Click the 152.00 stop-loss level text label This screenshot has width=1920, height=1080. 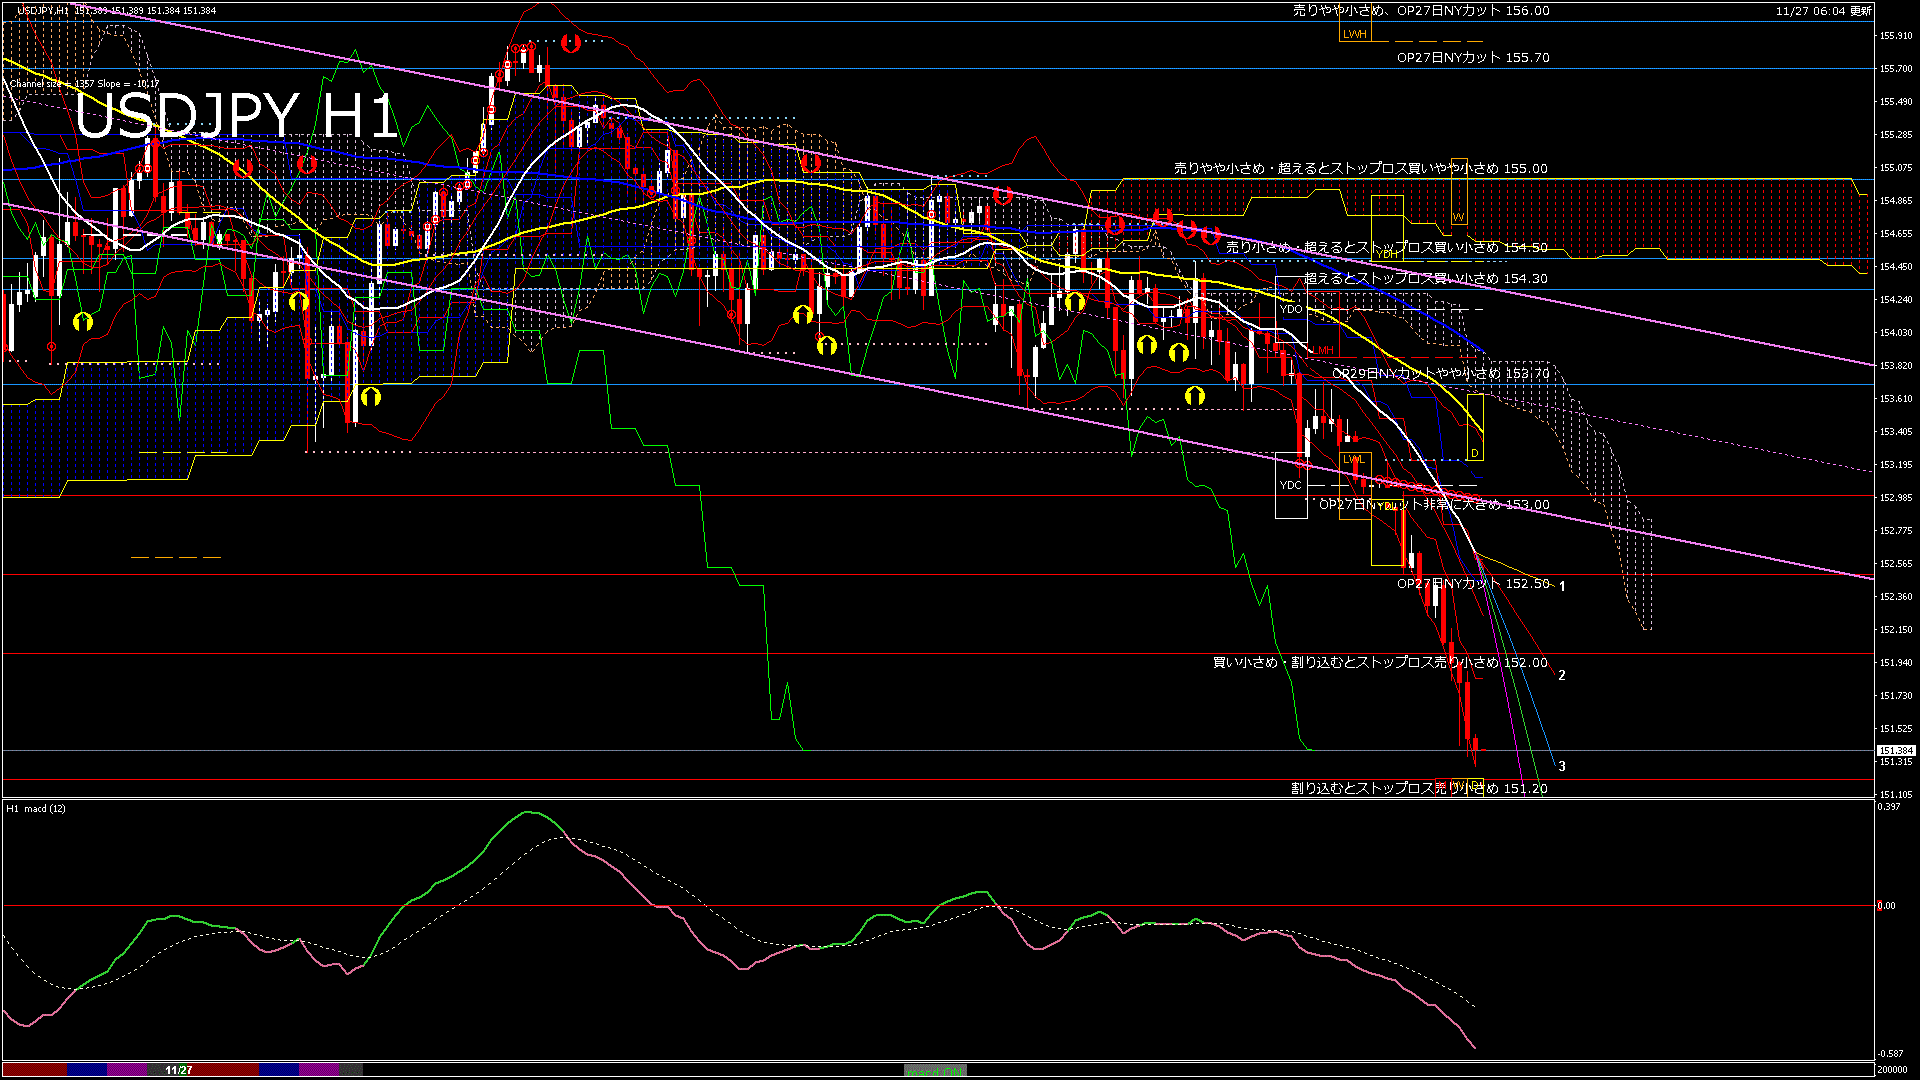(1380, 663)
